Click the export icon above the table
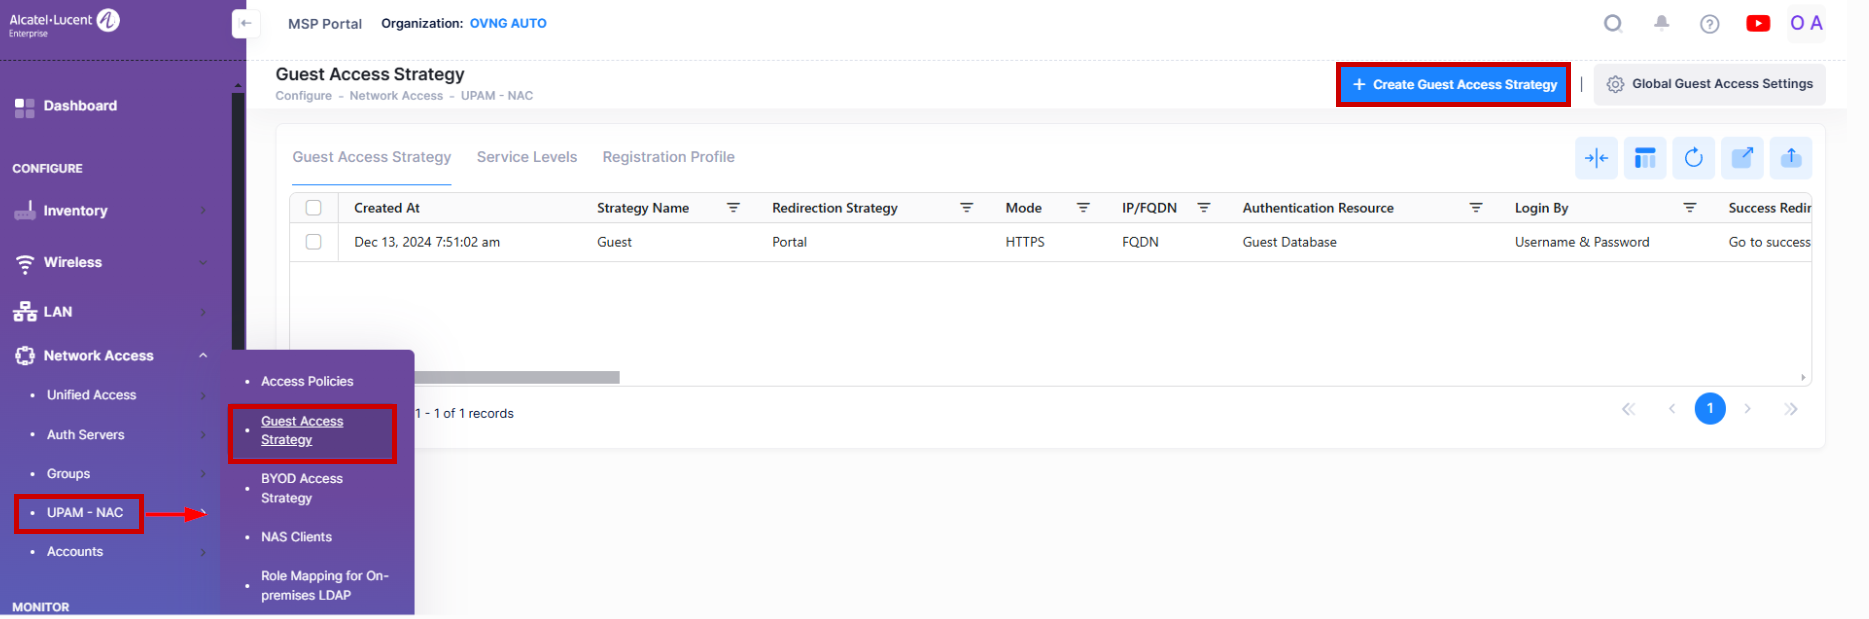Image resolution: width=1869 pixels, height=619 pixels. [x=1742, y=158]
